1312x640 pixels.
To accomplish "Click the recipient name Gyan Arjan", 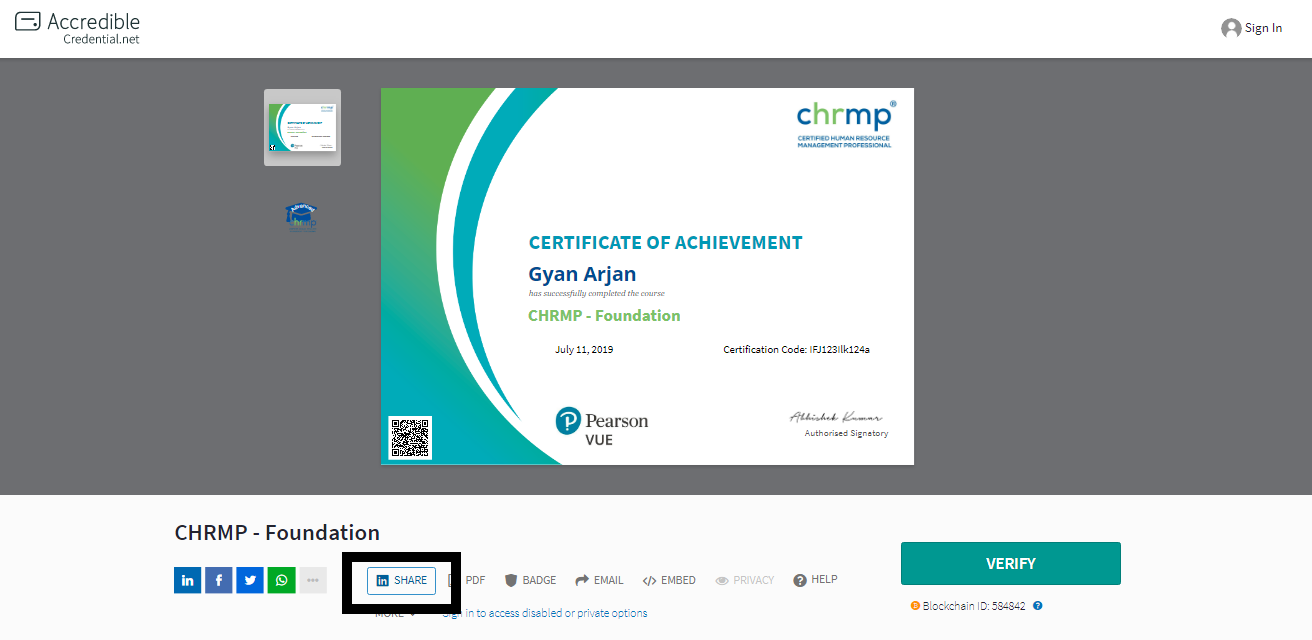I will [x=582, y=274].
